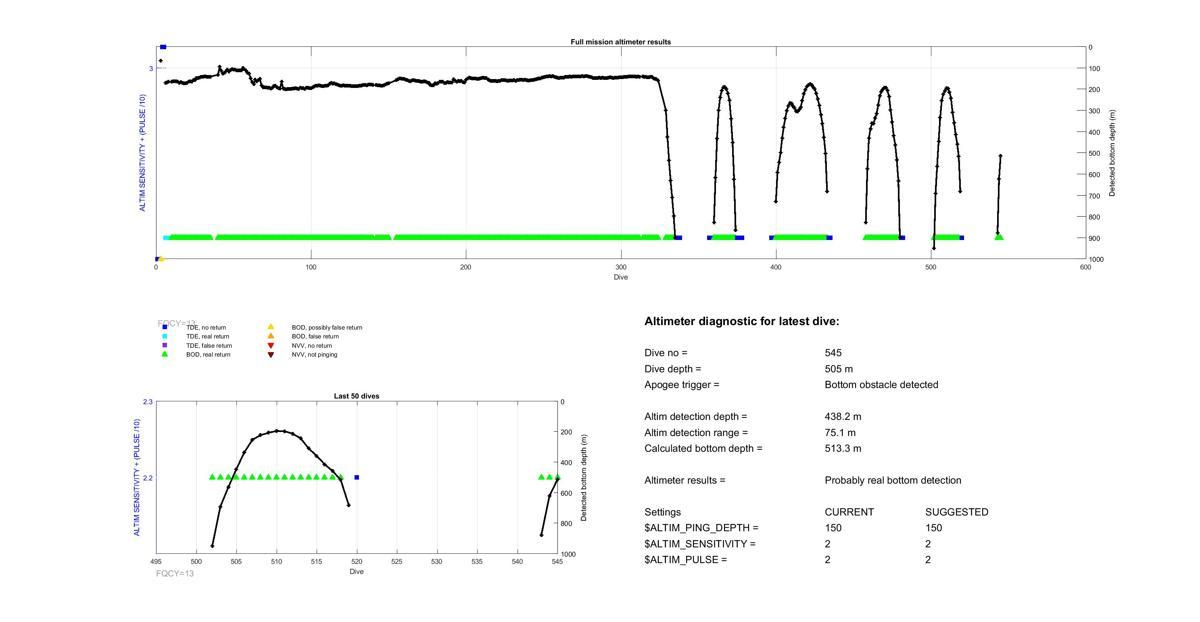Click the 'Altim detection range =' label
Screen dimensions: 1200x622
(696, 433)
